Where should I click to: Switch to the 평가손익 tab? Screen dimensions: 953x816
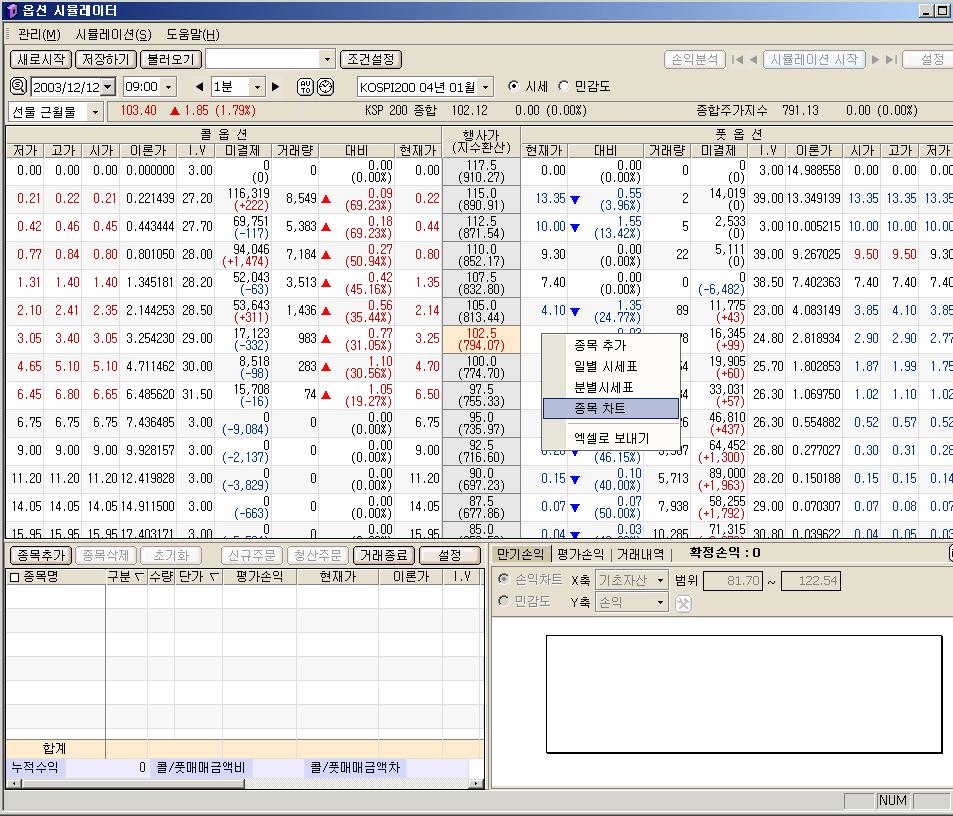(580, 553)
